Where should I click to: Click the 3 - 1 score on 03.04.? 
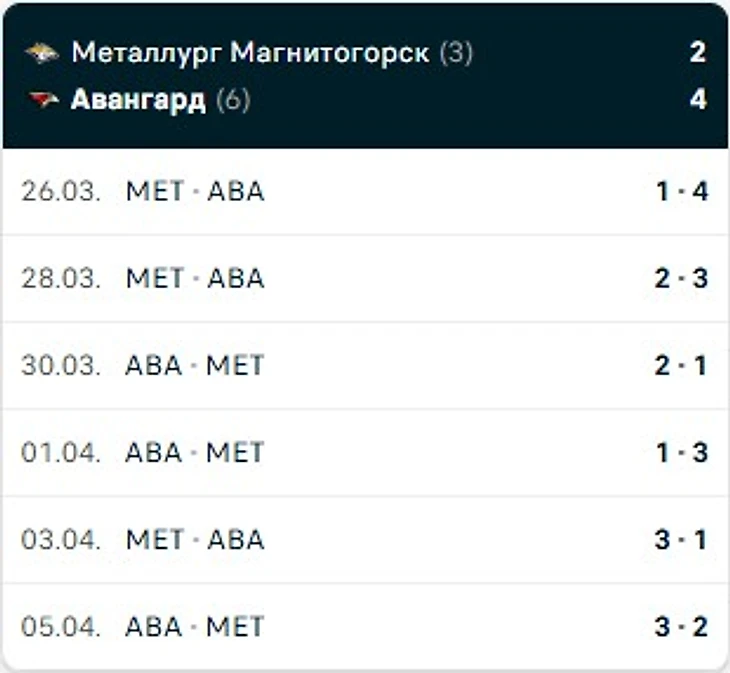681,539
